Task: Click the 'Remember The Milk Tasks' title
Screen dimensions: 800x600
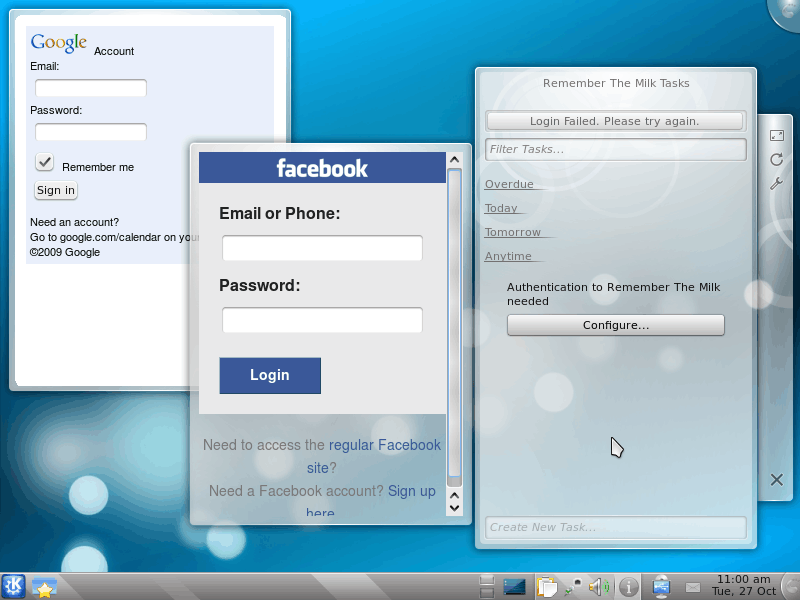Action: point(616,83)
